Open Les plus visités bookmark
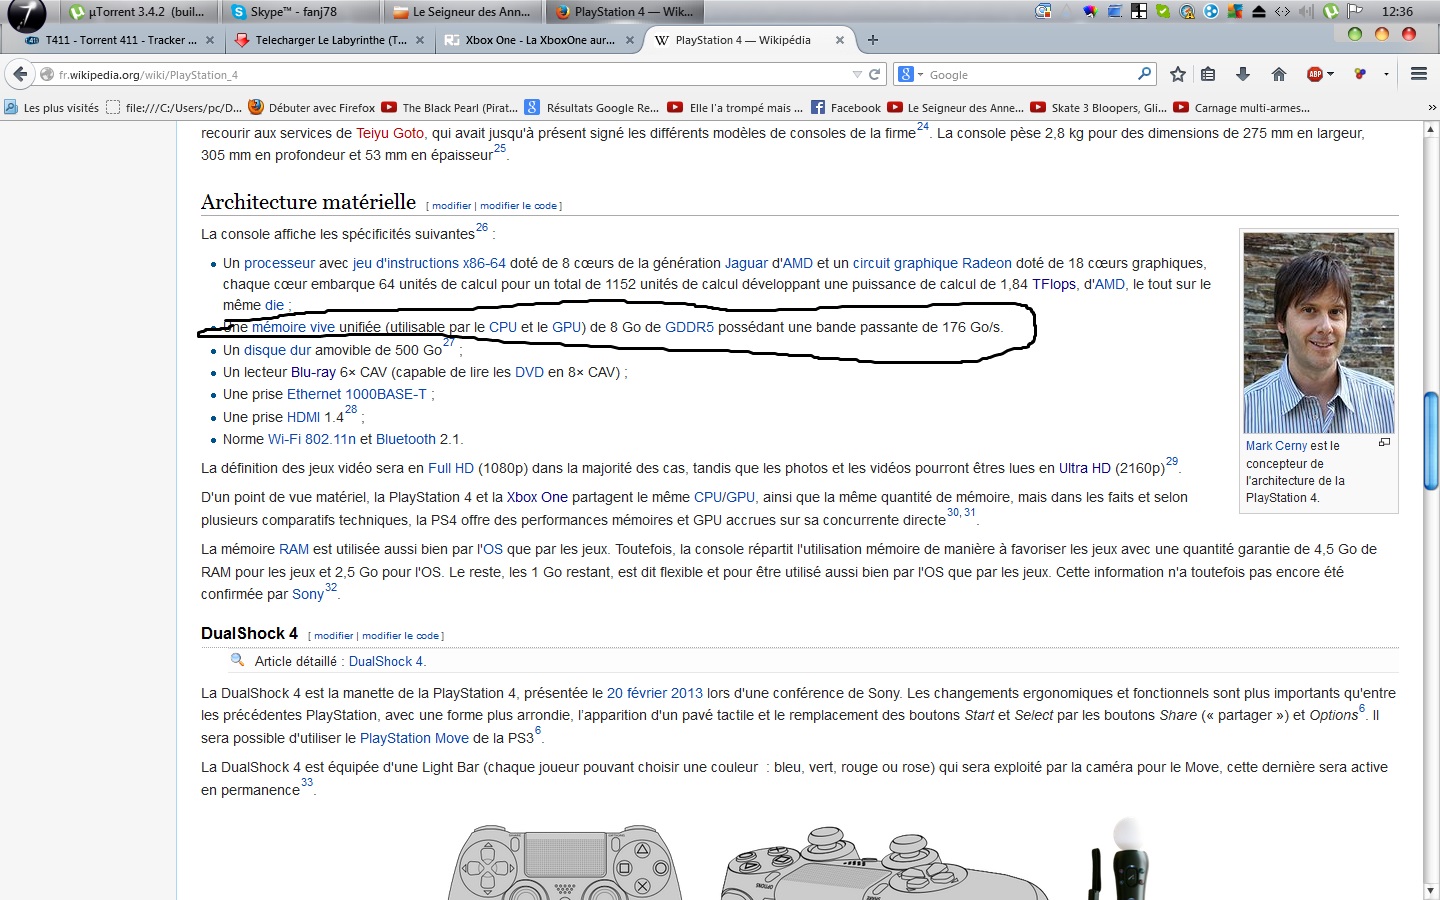Image resolution: width=1440 pixels, height=900 pixels. (52, 108)
